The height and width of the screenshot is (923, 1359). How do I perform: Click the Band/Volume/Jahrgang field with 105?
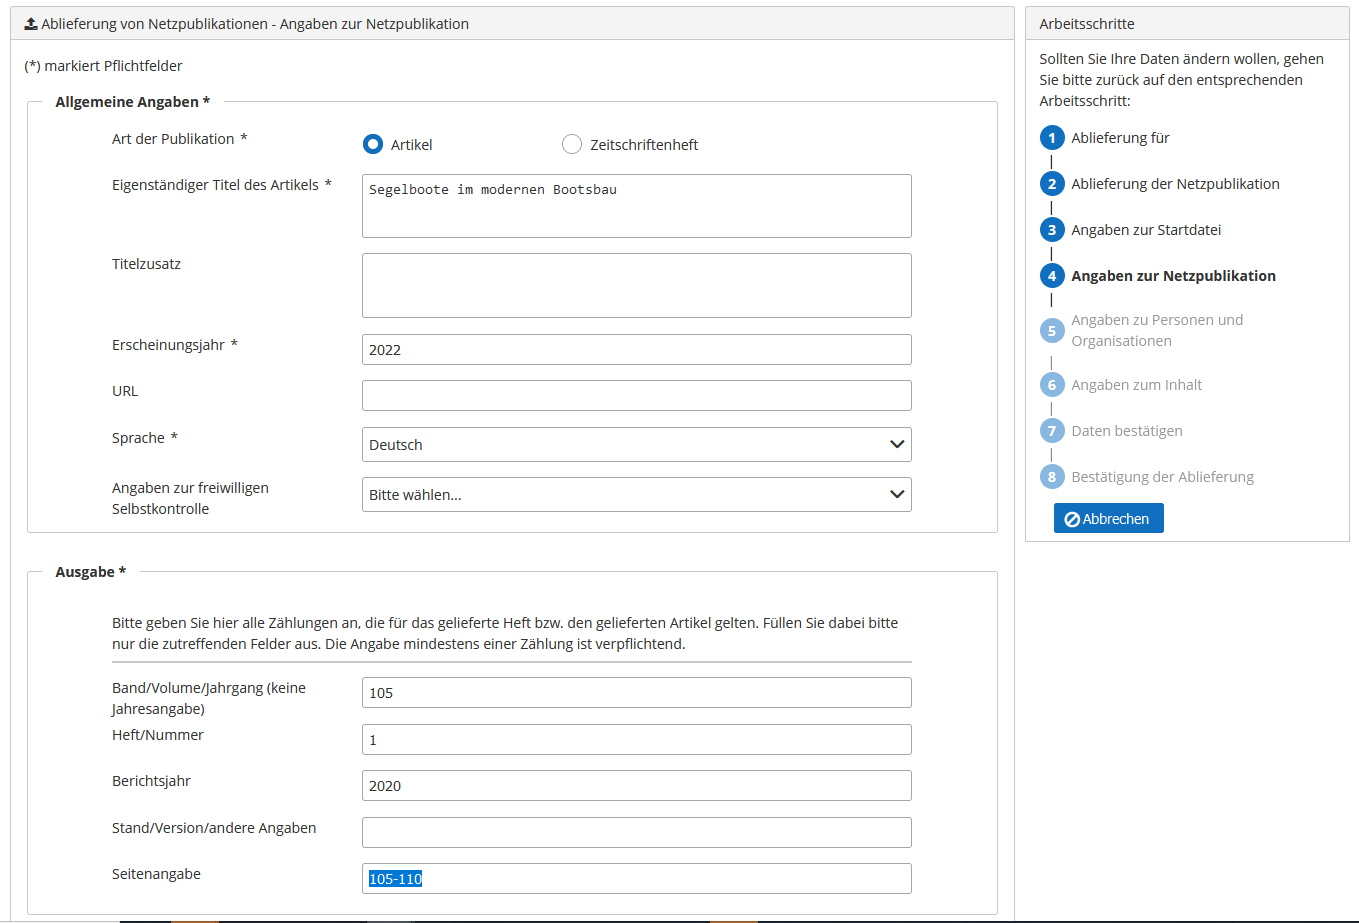637,692
